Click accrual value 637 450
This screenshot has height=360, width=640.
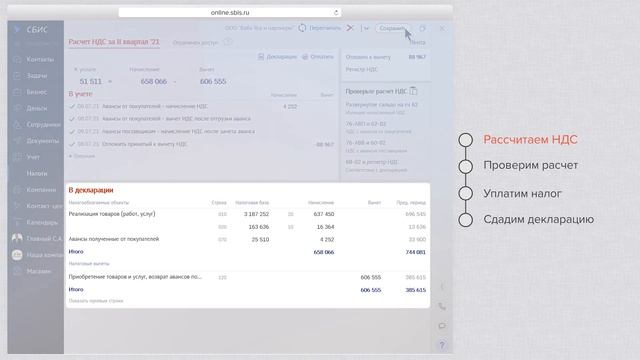click(324, 214)
